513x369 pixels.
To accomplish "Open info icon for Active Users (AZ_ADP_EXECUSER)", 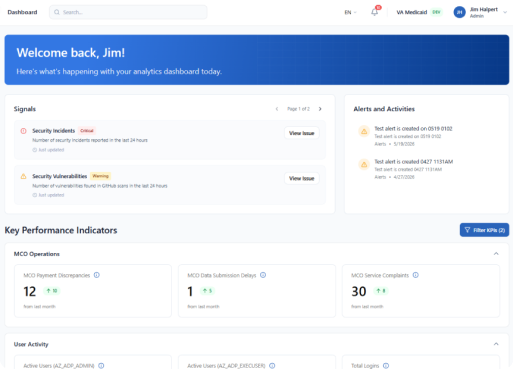I will pos(272,366).
